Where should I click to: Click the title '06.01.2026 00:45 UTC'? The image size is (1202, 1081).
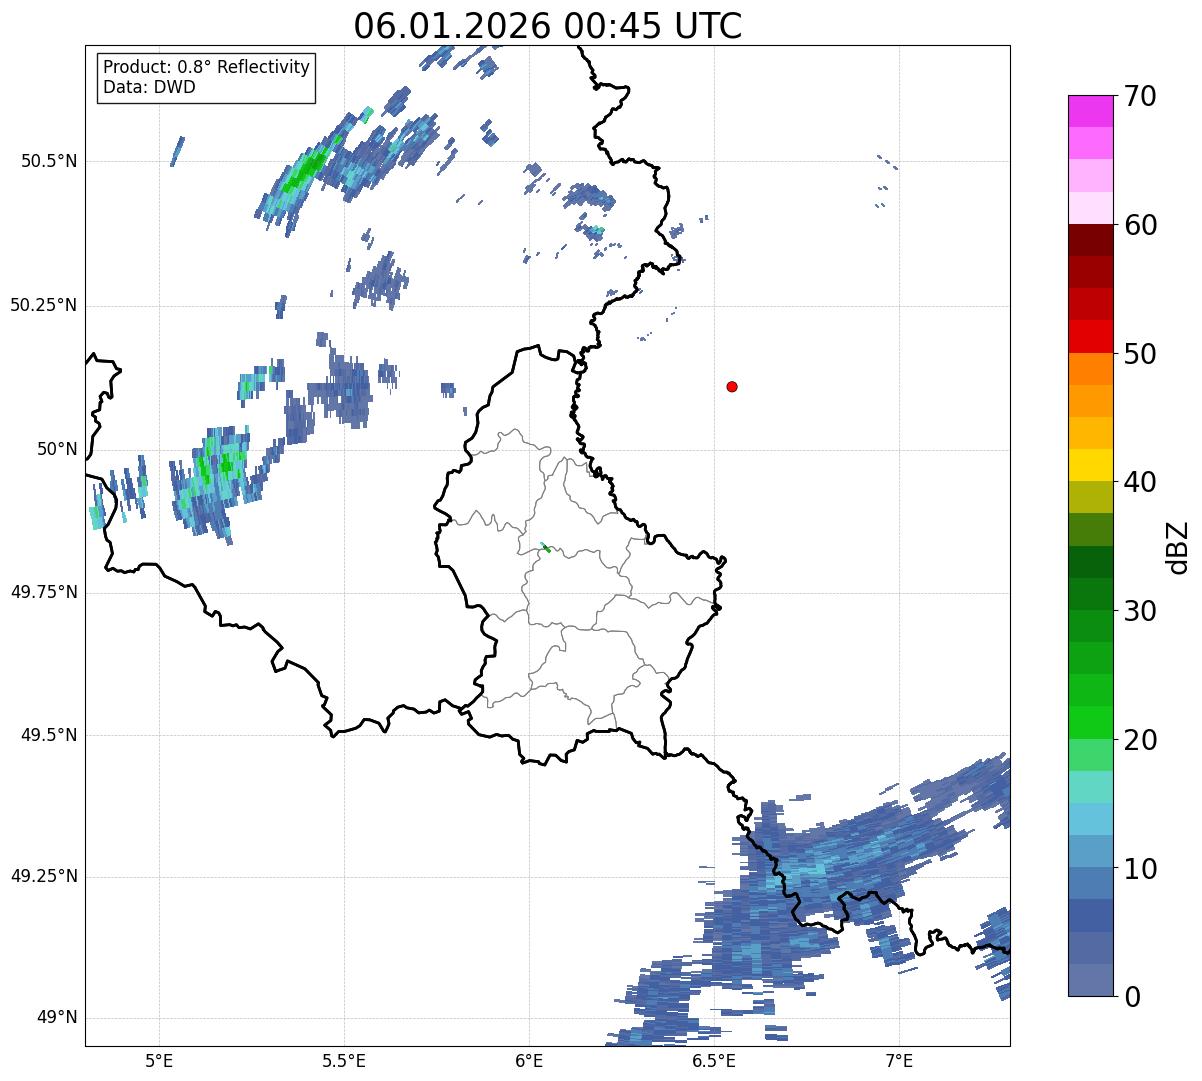pos(548,26)
